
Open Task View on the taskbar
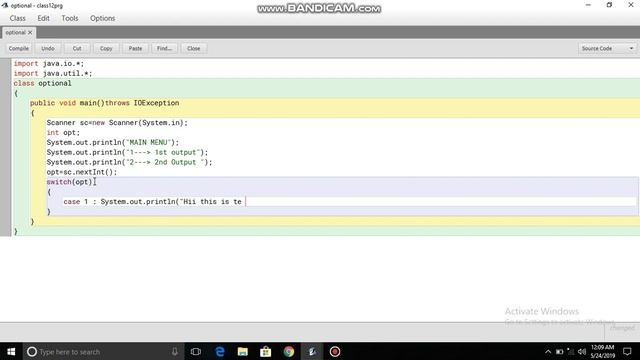tap(196, 351)
